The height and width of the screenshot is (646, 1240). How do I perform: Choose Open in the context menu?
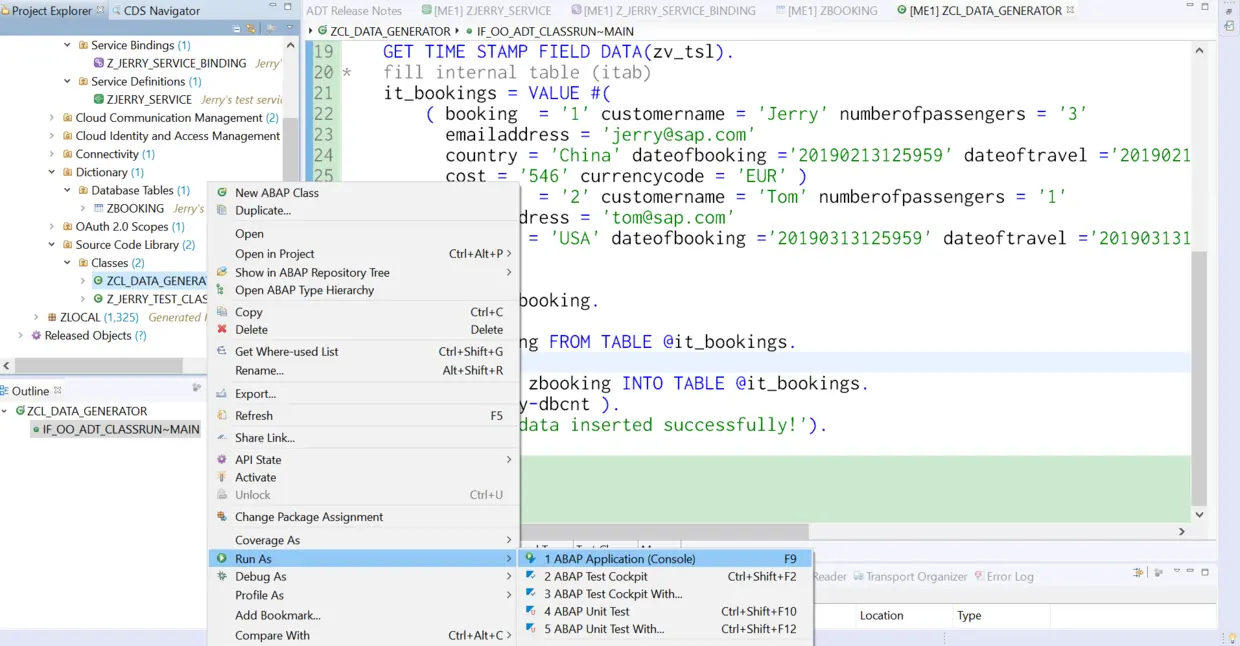(249, 234)
